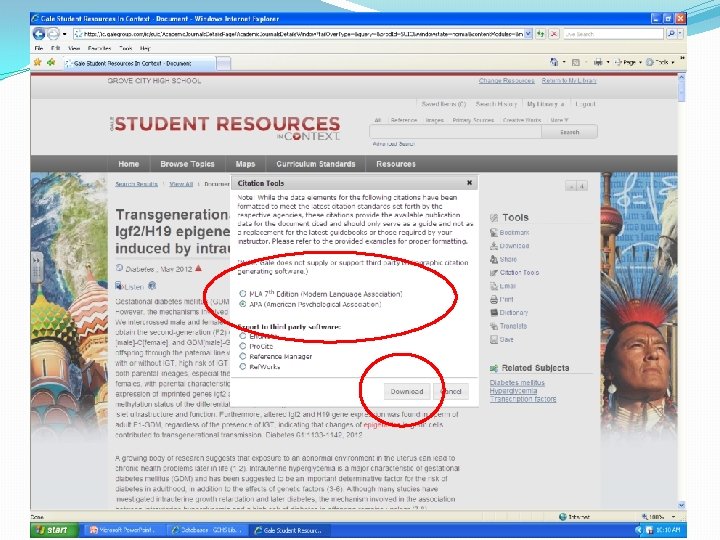Click the site search input field
Image resolution: width=720 pixels, height=540 pixels.
455,132
